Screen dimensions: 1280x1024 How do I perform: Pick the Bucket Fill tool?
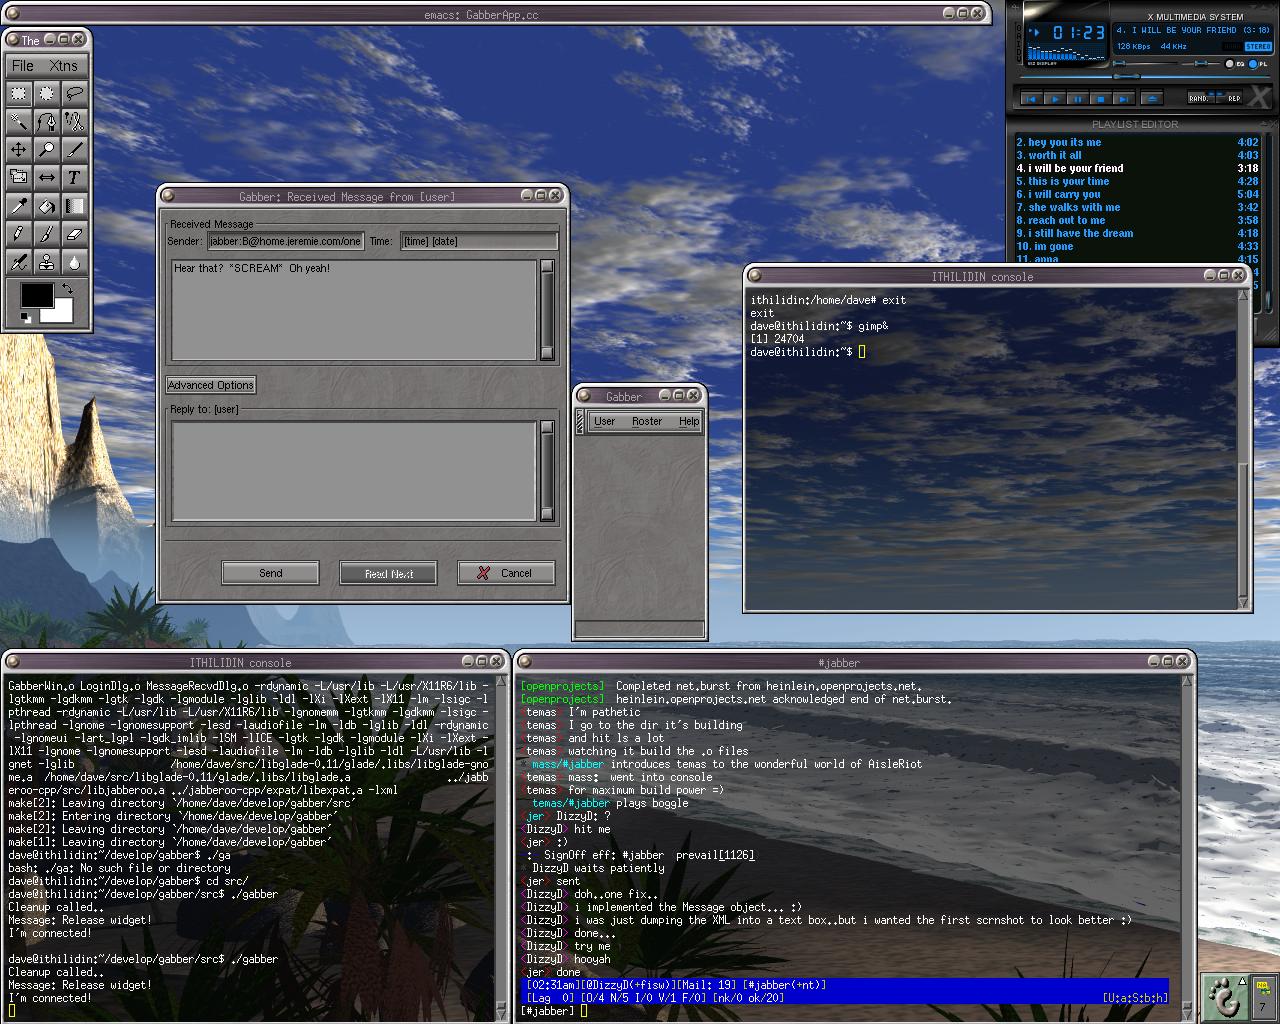pos(46,206)
